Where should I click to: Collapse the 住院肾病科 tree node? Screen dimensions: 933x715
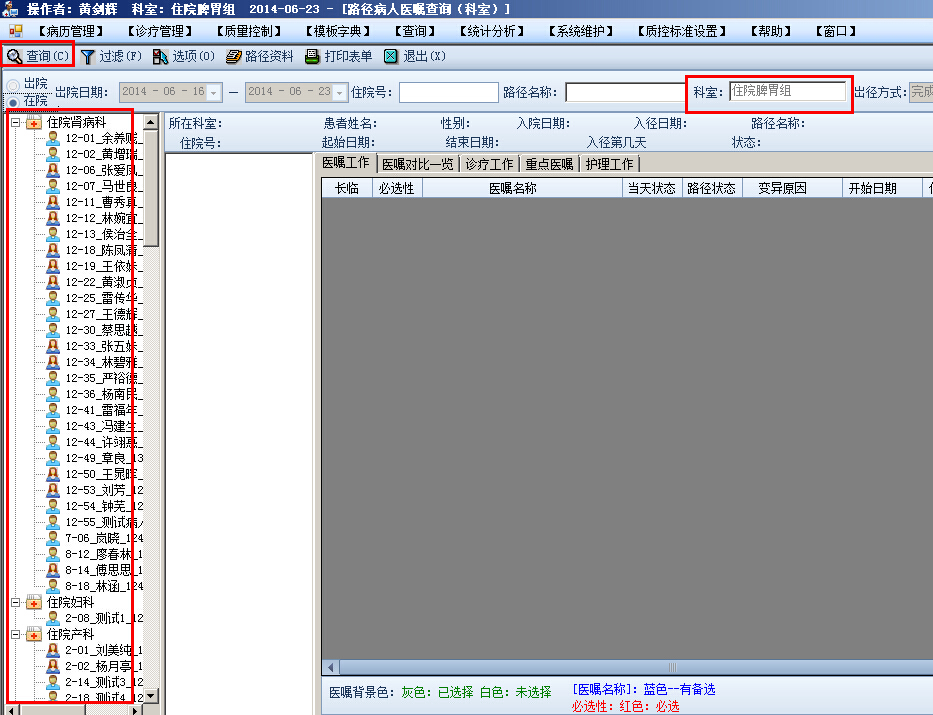pos(15,123)
